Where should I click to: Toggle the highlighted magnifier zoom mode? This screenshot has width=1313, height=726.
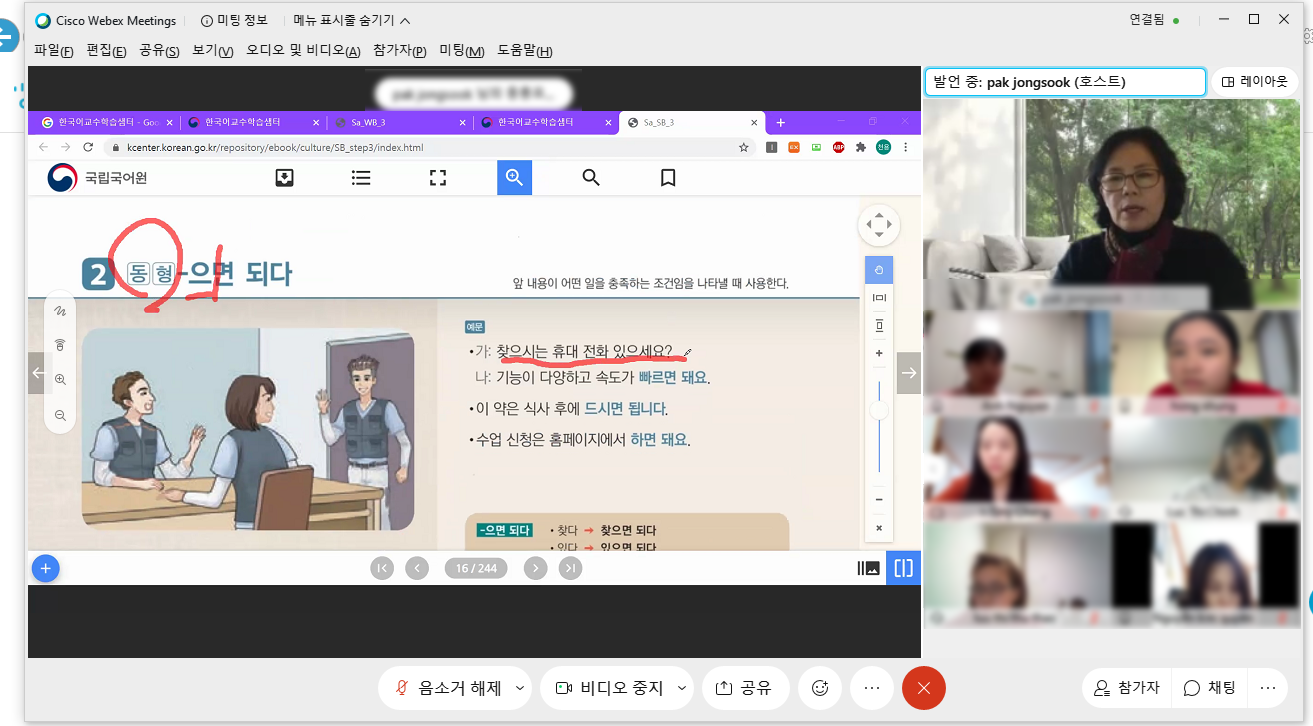[x=514, y=178]
